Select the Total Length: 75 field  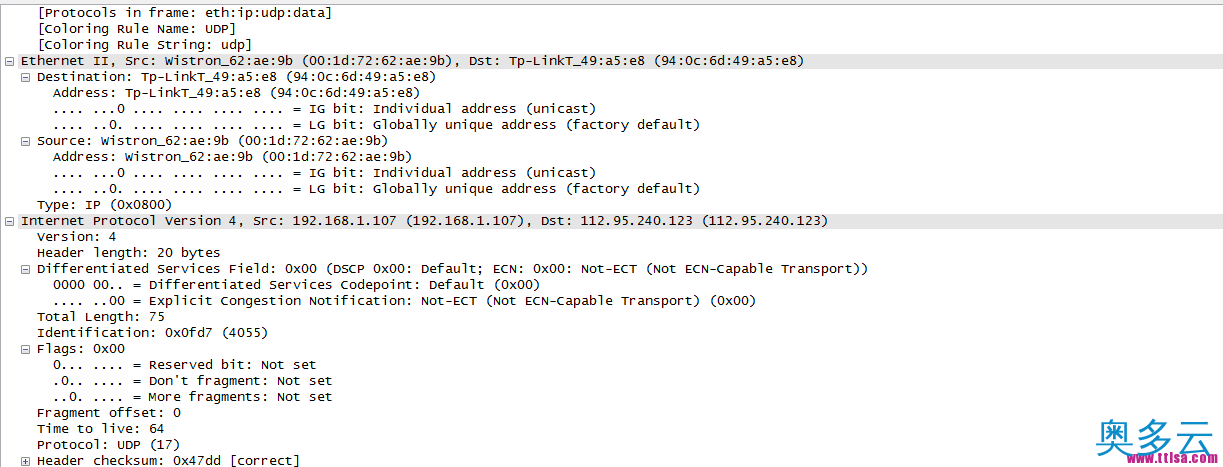tap(101, 316)
